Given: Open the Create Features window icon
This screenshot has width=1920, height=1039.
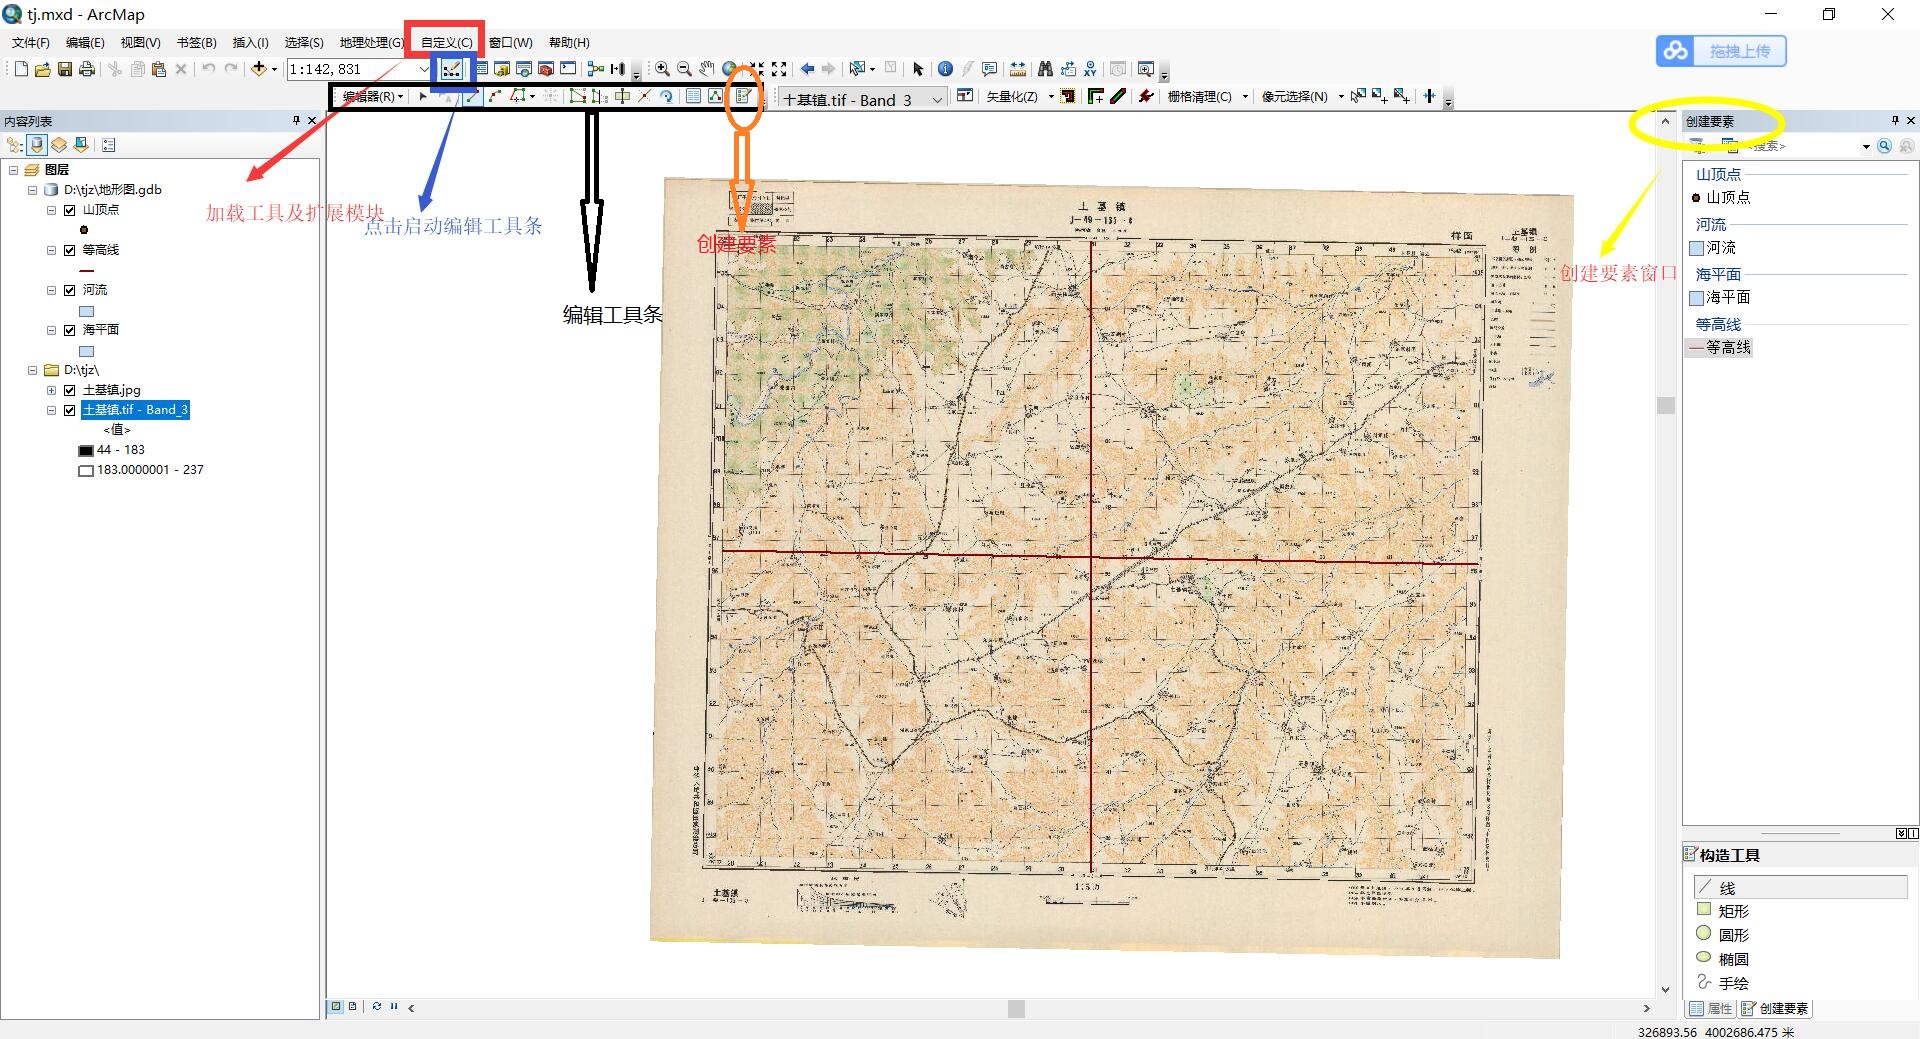Looking at the screenshot, I should [x=743, y=96].
